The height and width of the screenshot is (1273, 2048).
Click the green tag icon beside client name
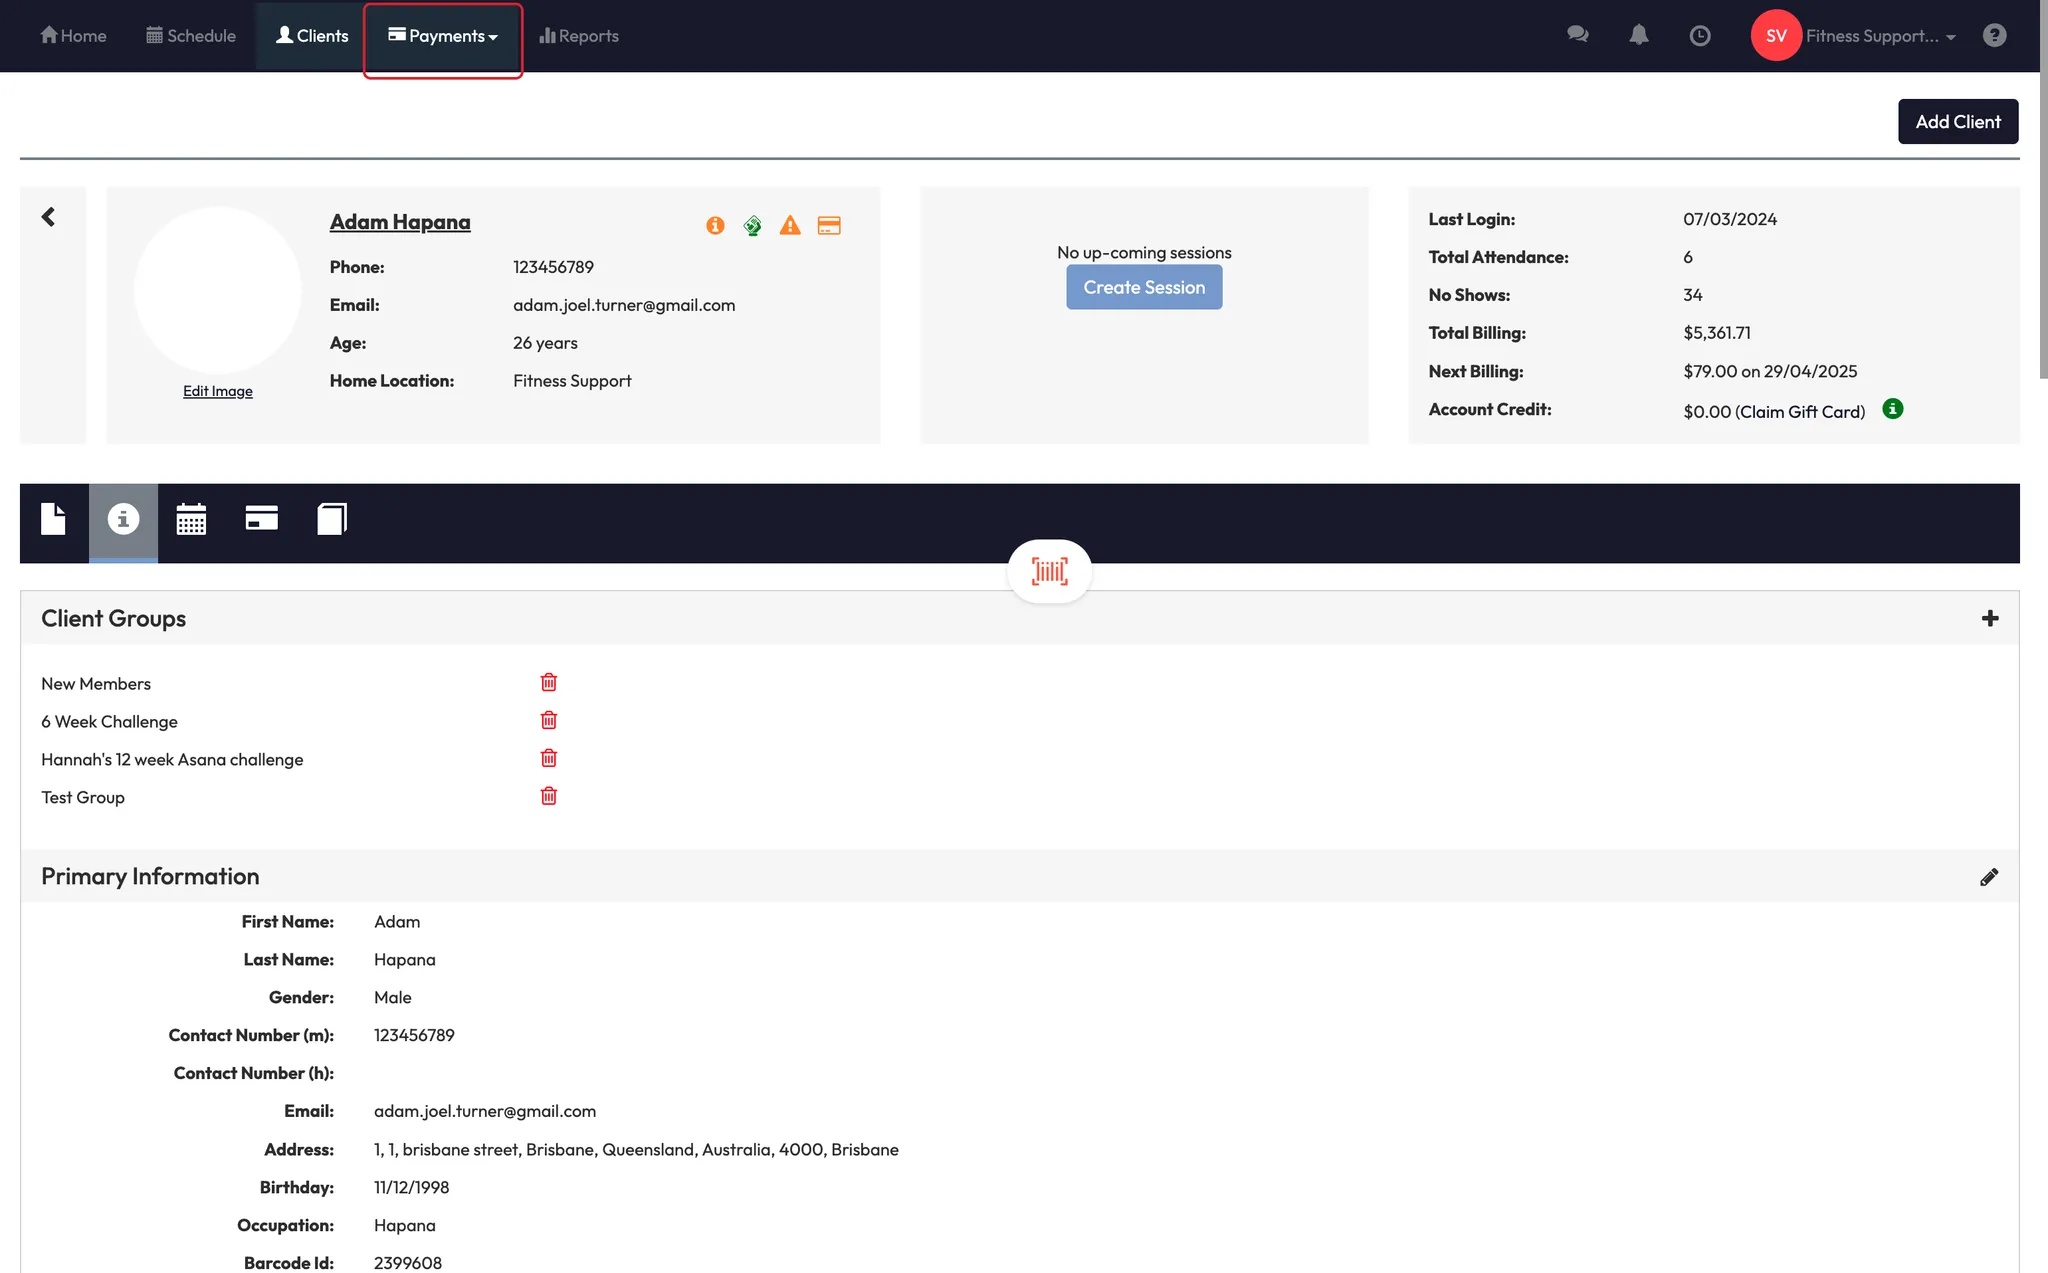click(753, 226)
